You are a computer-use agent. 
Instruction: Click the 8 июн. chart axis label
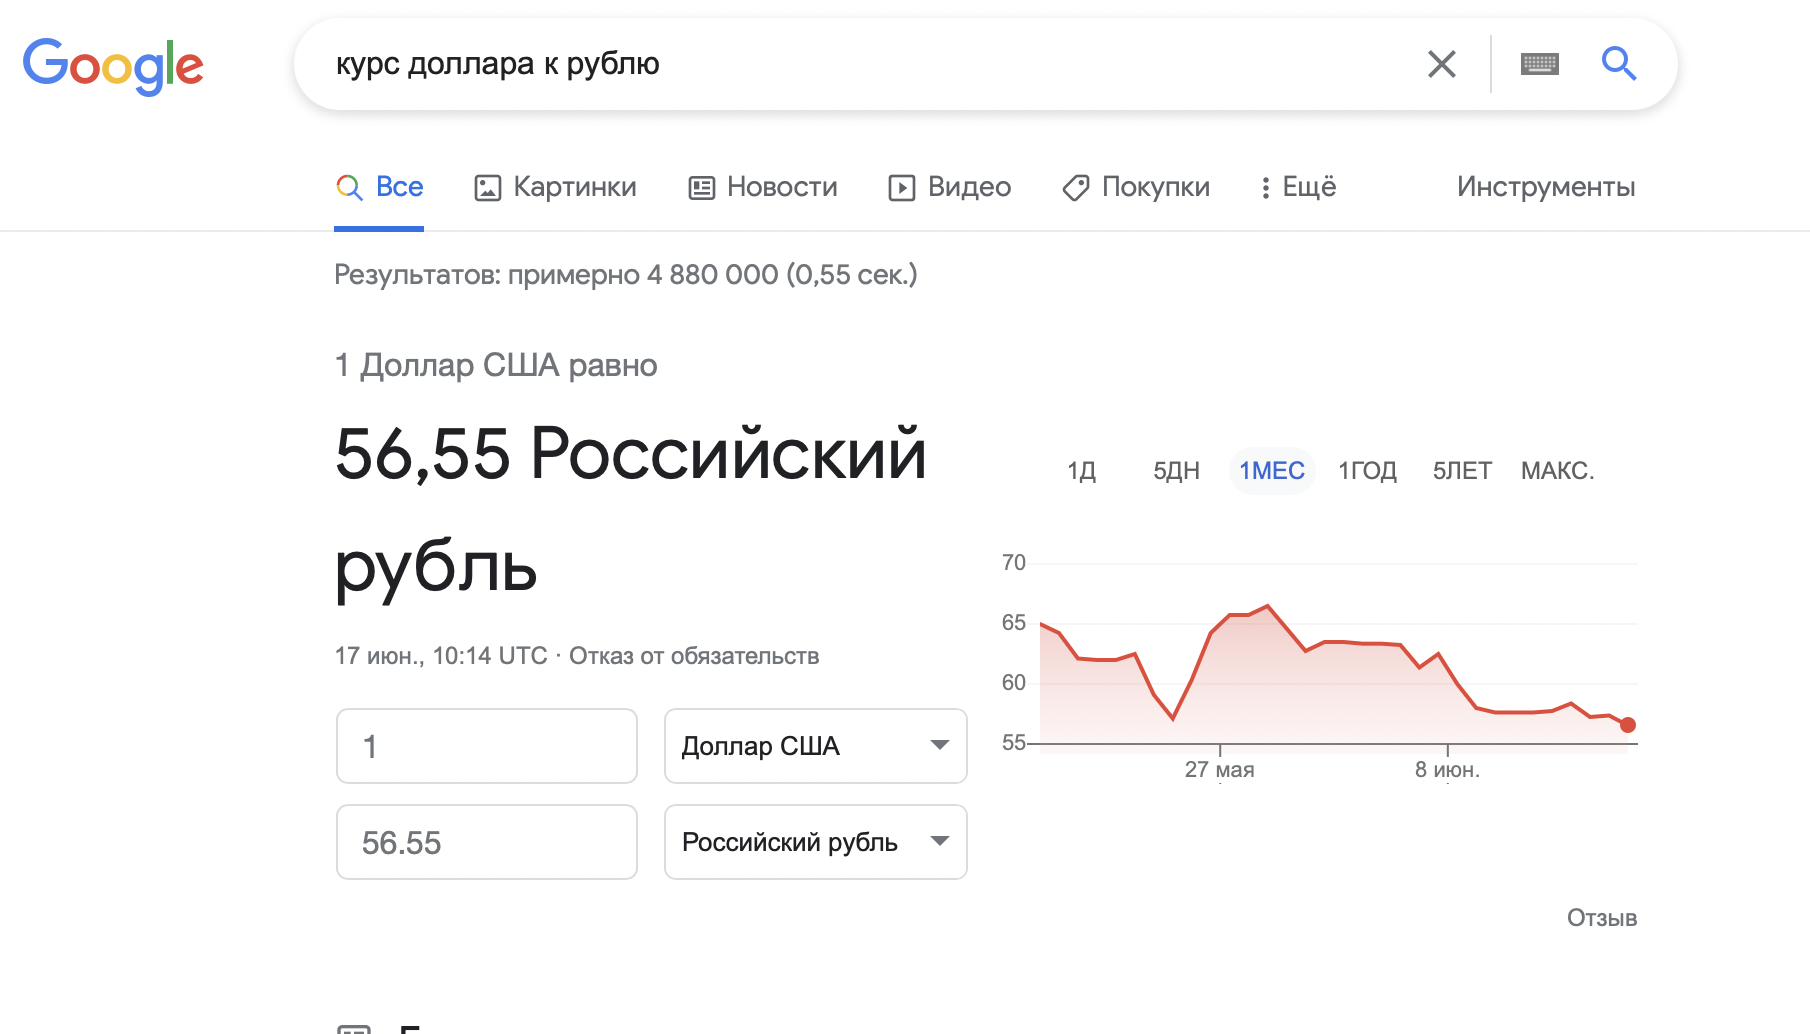coord(1447,770)
